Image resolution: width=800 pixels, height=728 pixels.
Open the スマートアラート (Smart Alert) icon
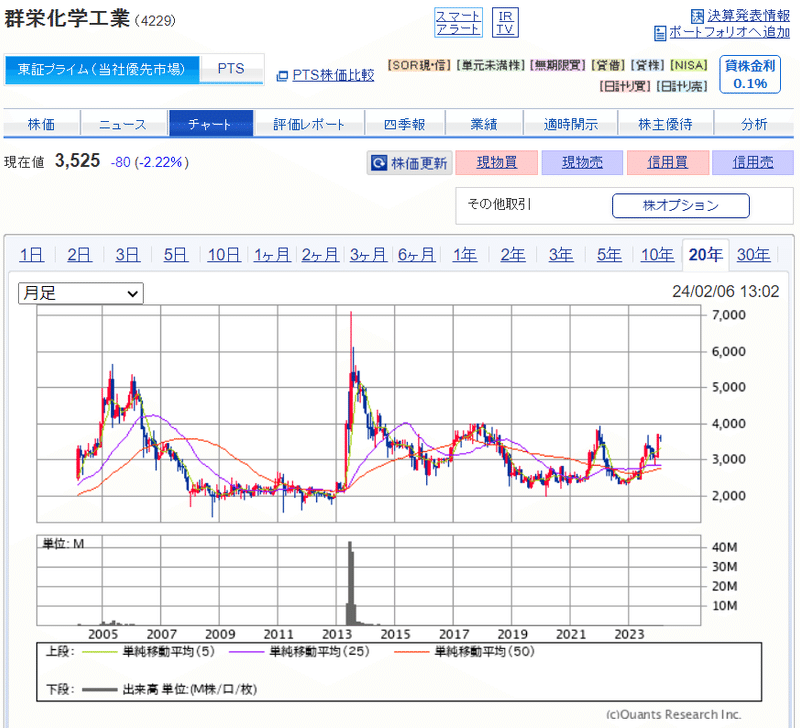(x=458, y=19)
